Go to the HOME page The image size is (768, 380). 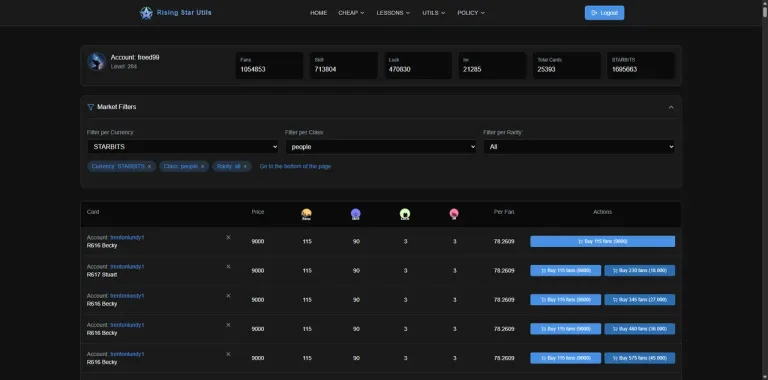pos(318,13)
